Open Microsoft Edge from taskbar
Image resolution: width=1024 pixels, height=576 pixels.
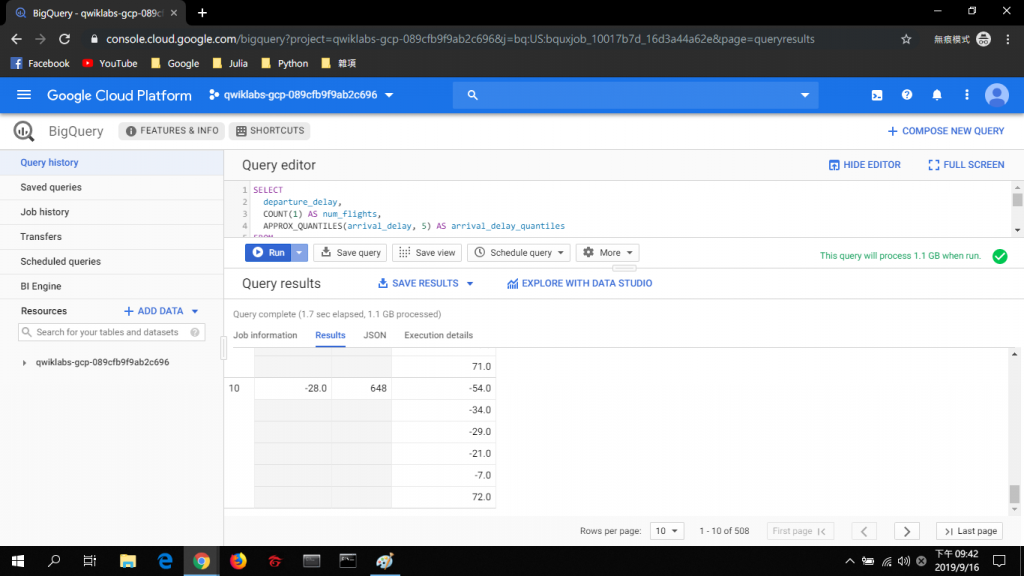click(165, 561)
